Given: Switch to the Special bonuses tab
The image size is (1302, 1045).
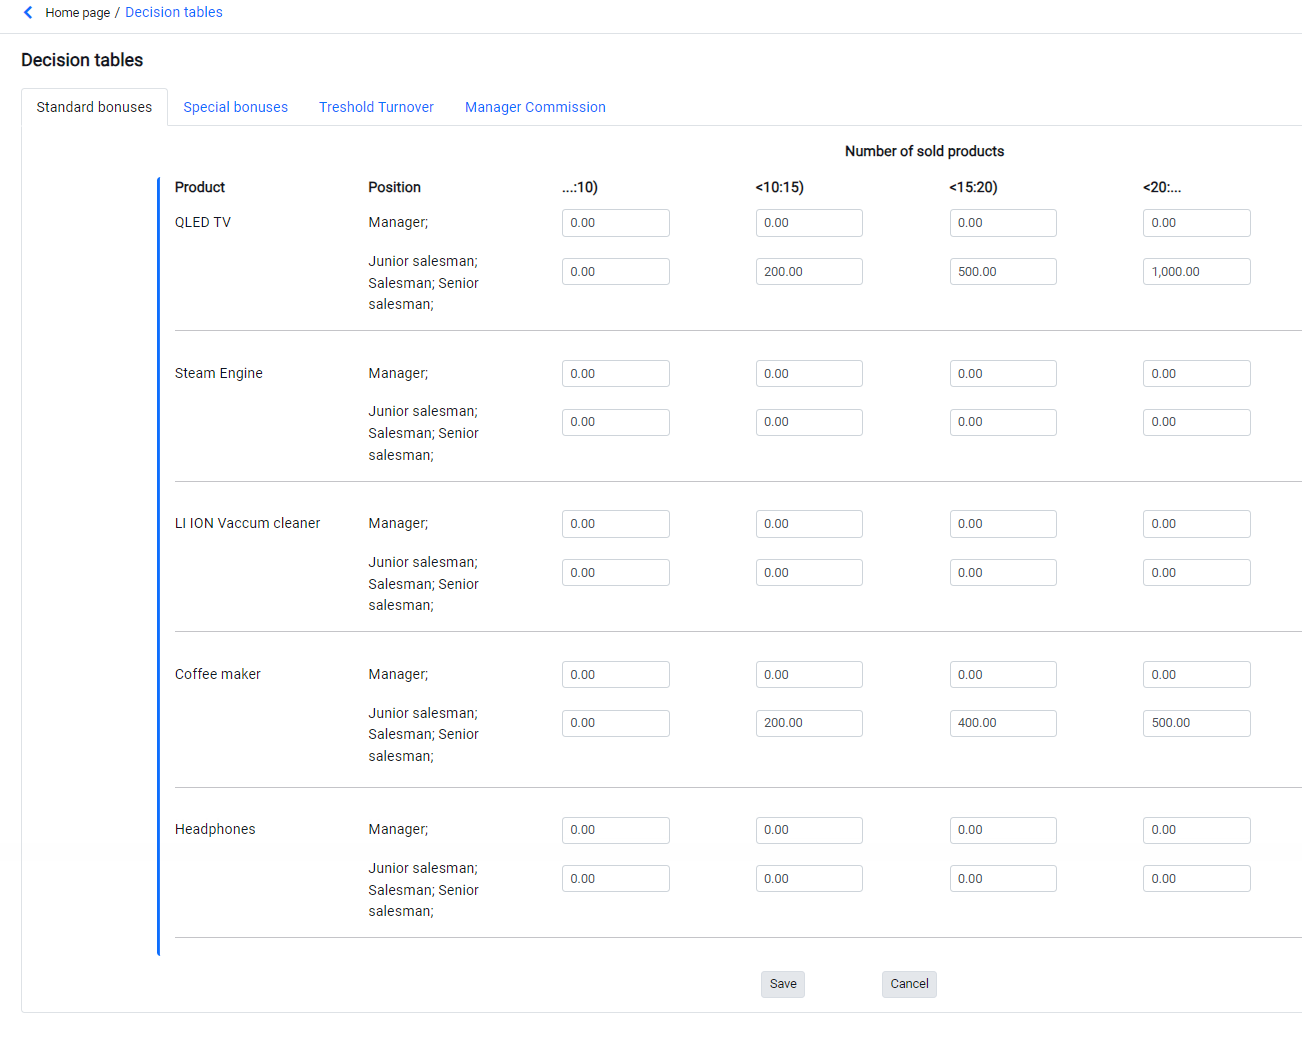Looking at the screenshot, I should pos(235,107).
